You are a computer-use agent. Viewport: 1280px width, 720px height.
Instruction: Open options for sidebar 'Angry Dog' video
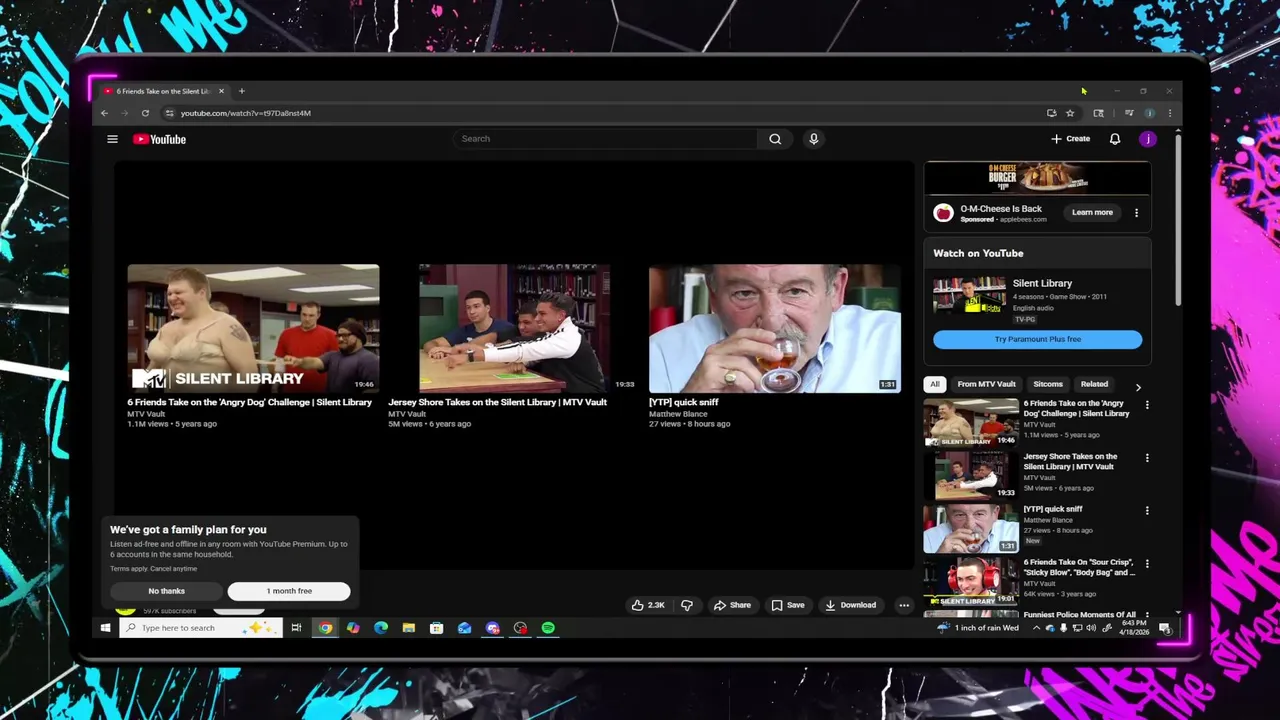pos(1147,405)
